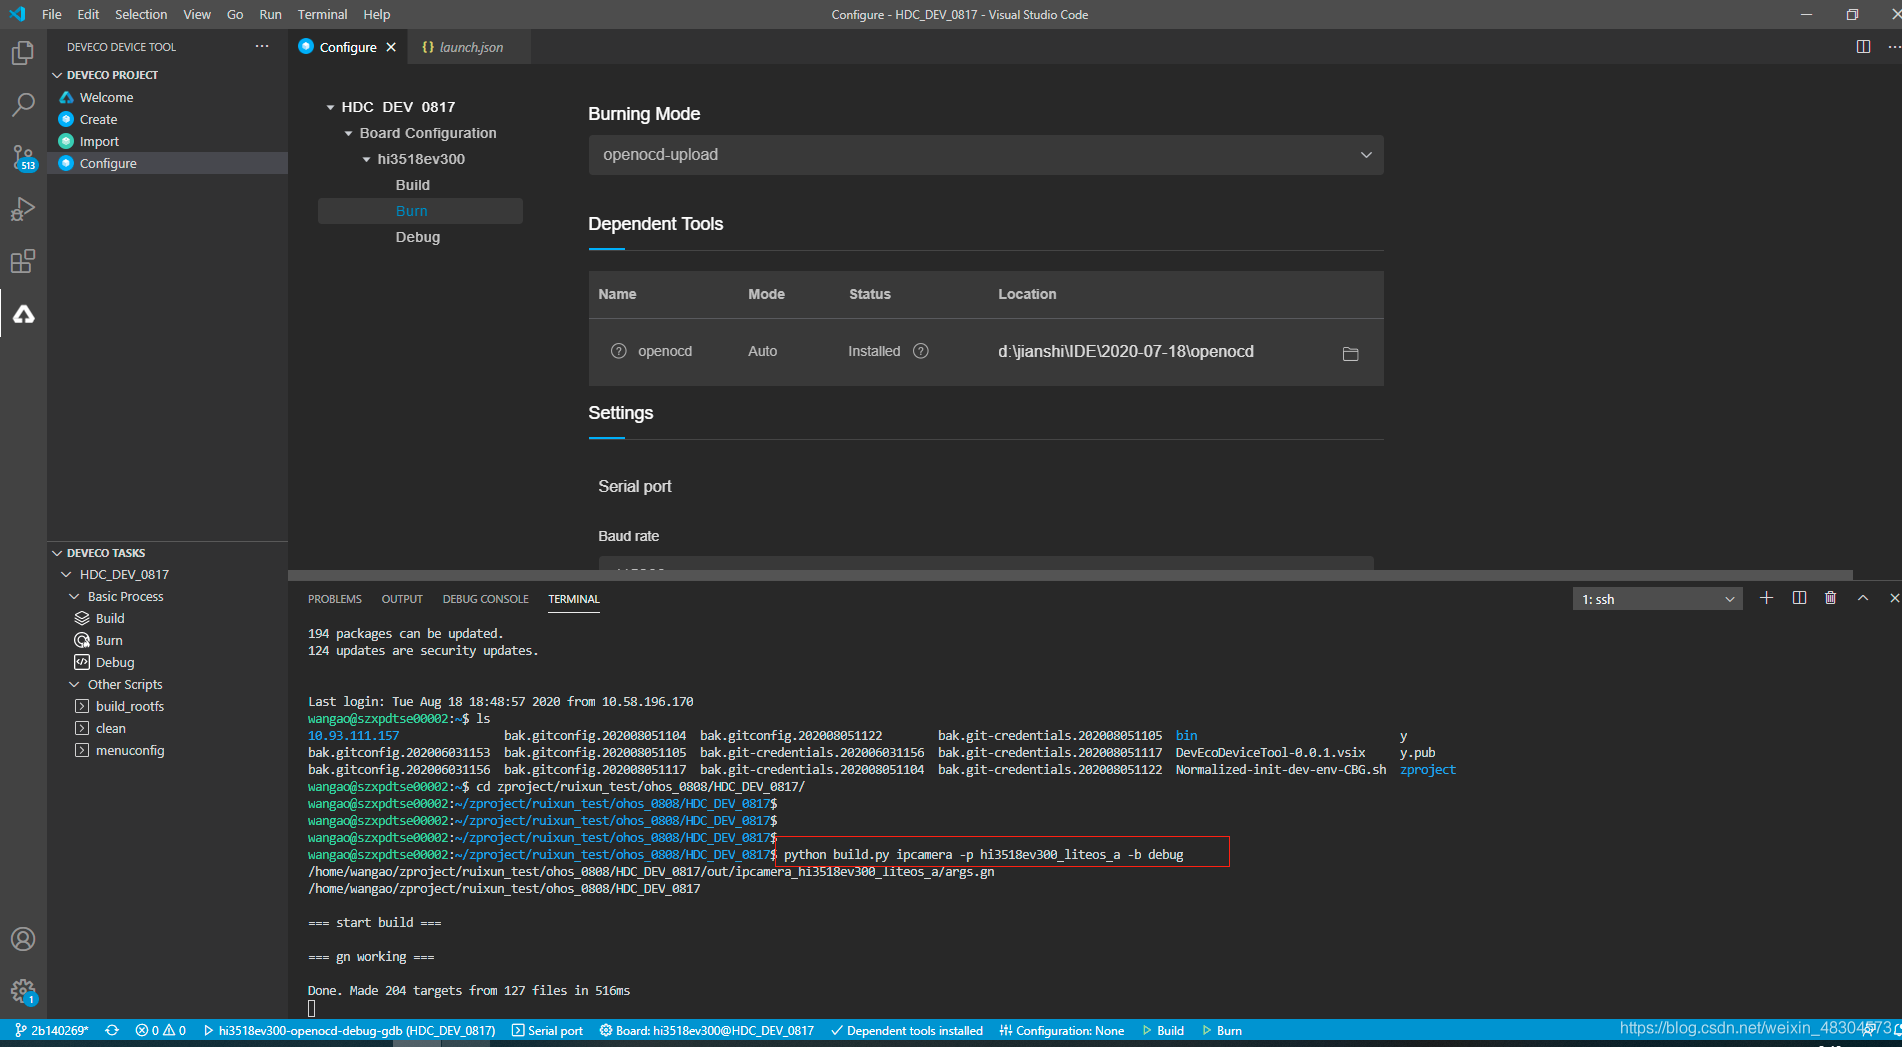
Task: Click Dependent tools installed status item
Action: pyautogui.click(x=906, y=1031)
